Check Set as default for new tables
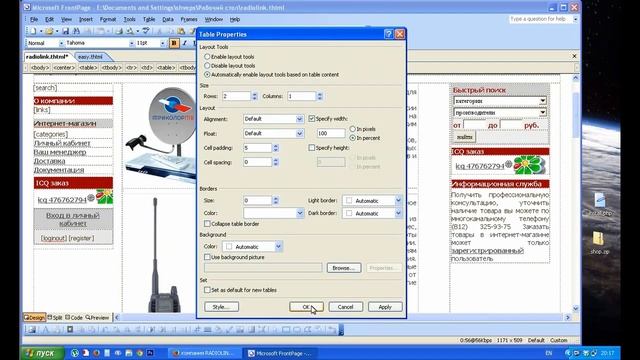640x360 pixels. (x=207, y=290)
